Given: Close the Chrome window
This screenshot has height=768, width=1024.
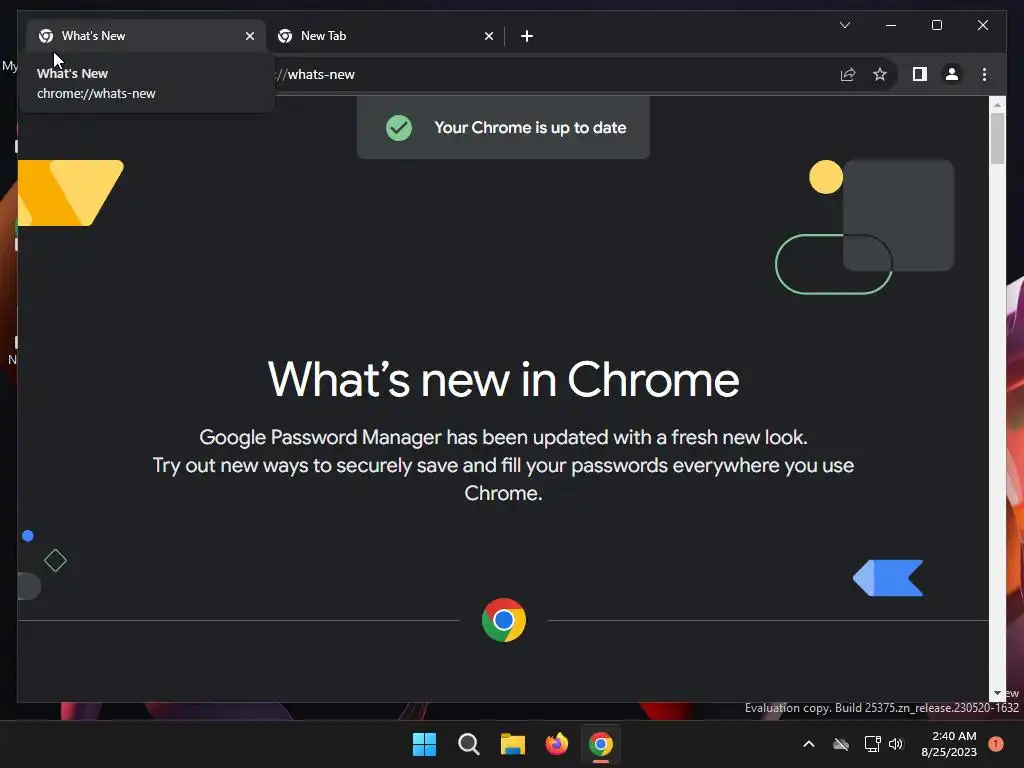Looking at the screenshot, I should 983,25.
